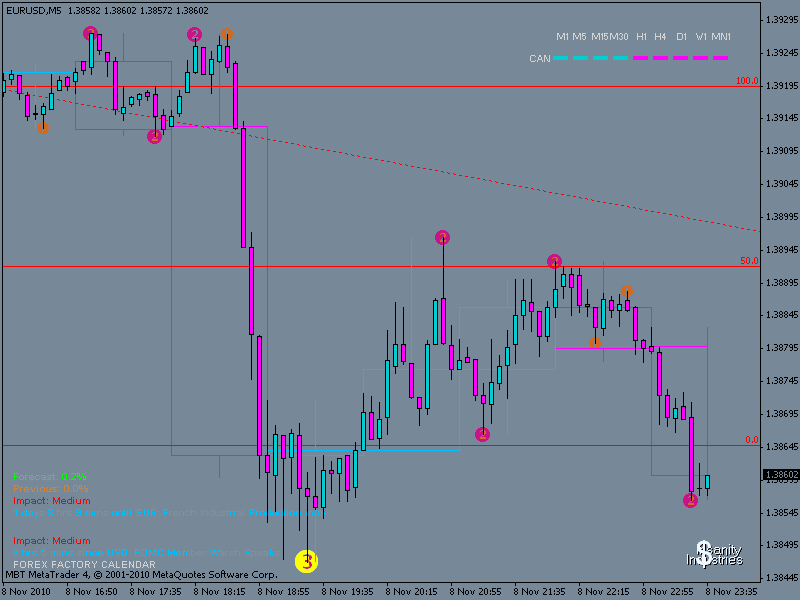Click the 1.39095 price axis label
The height and width of the screenshot is (600, 800).
[782, 151]
